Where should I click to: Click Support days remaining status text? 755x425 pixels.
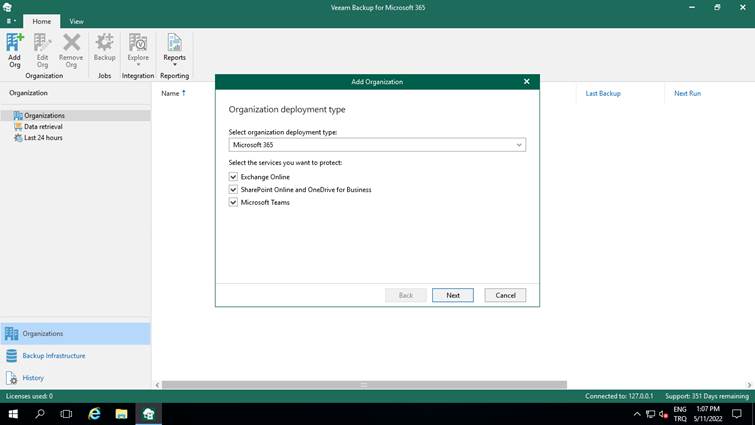click(x=707, y=396)
